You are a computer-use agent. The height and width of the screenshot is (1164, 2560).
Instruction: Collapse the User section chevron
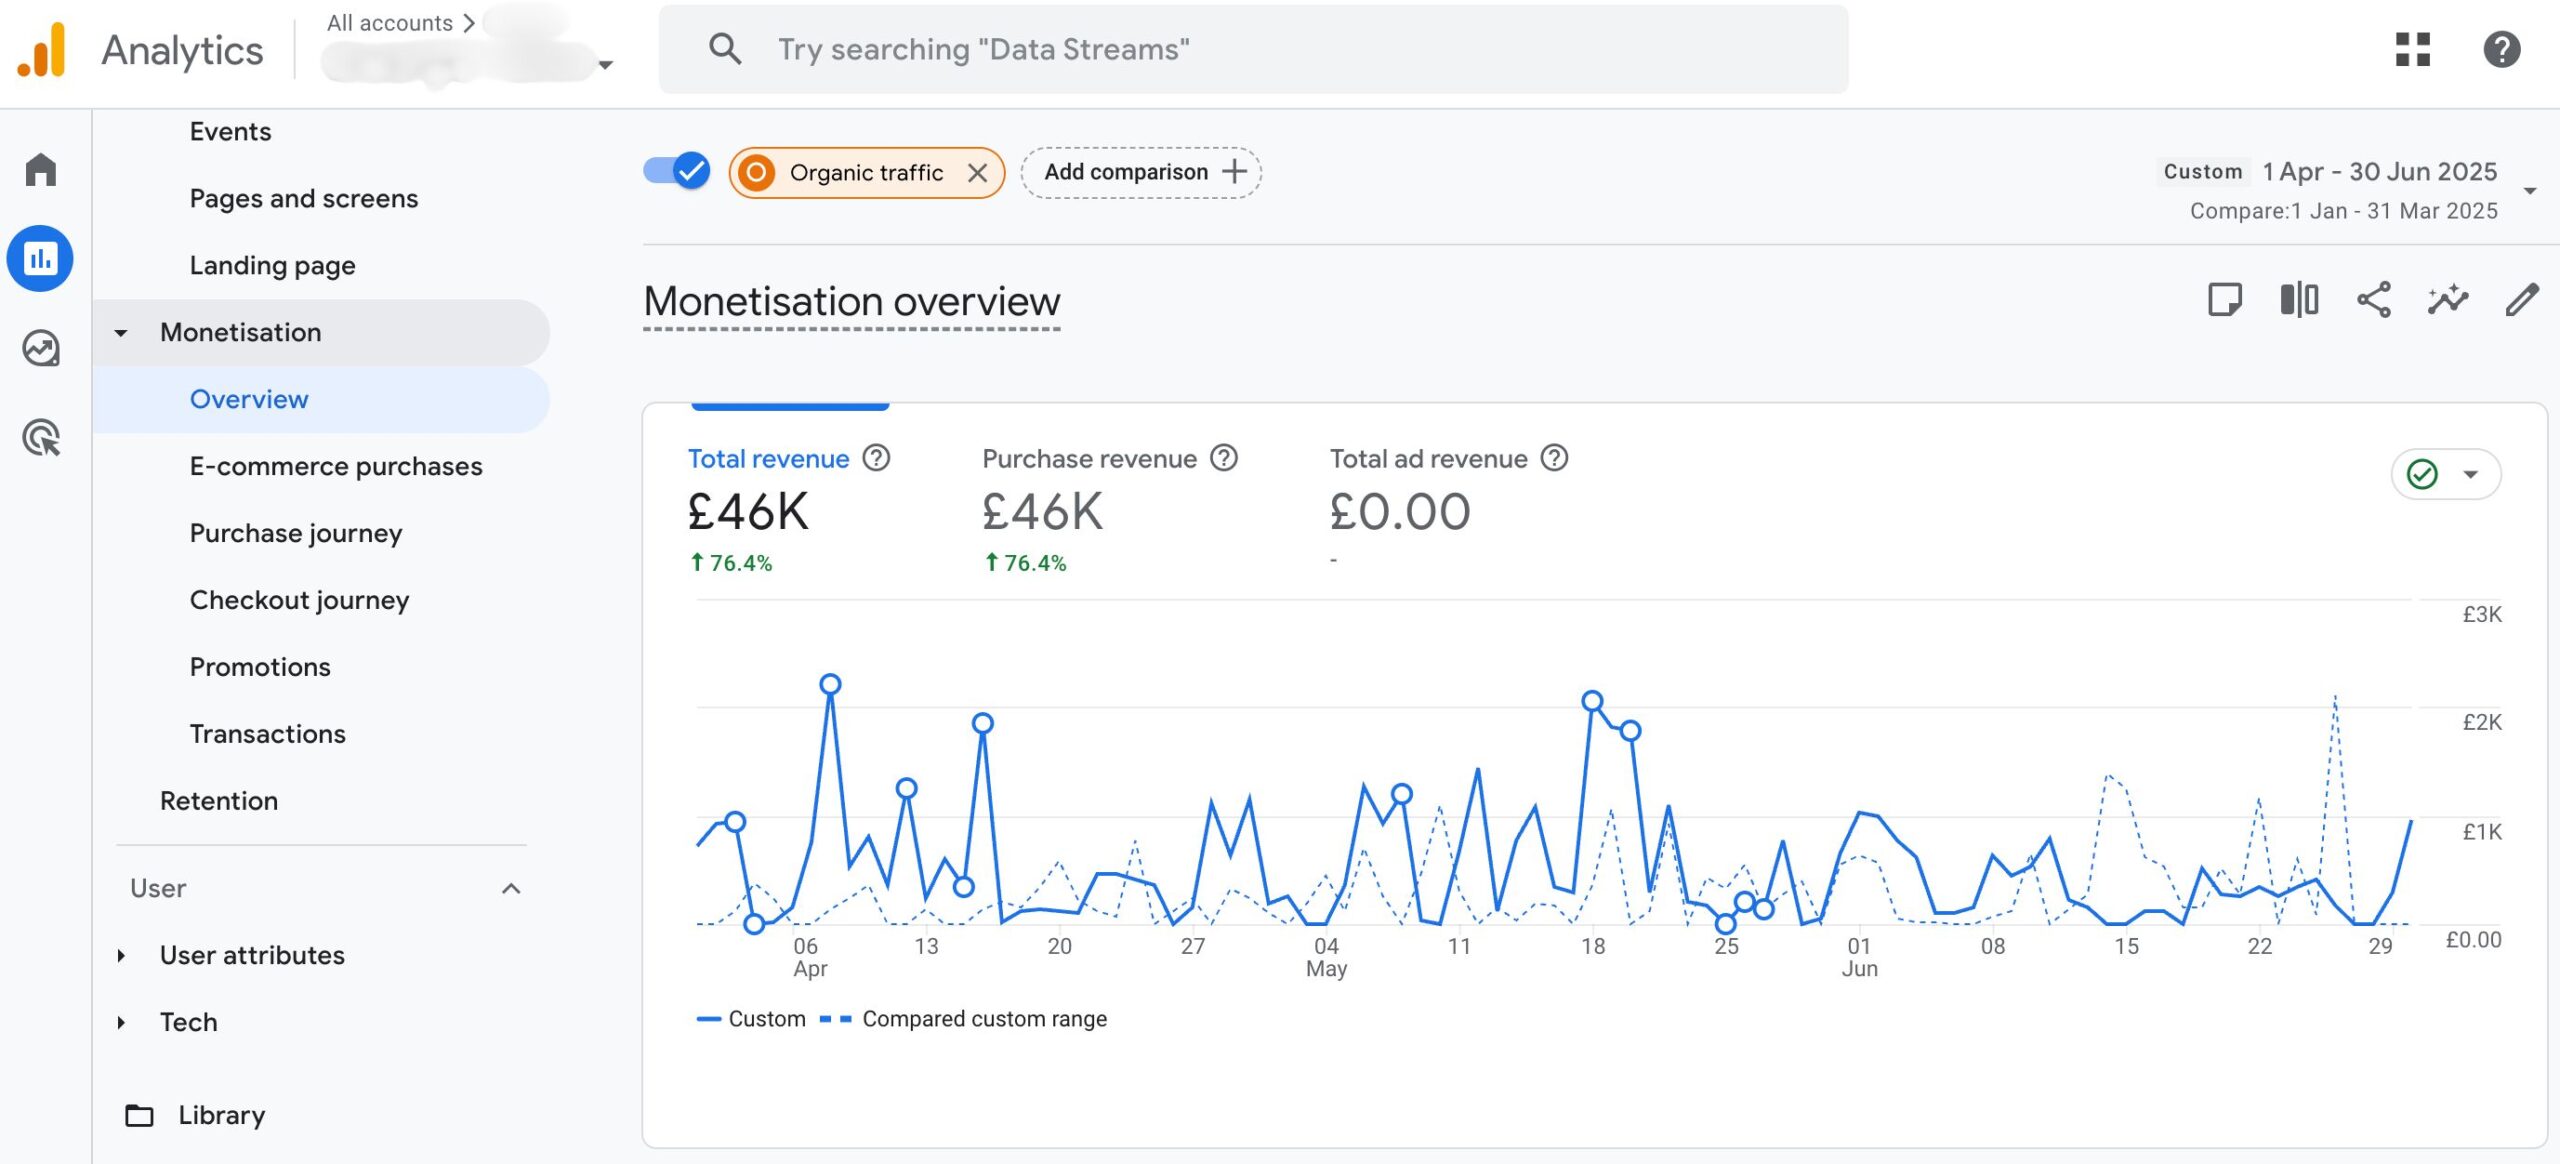point(511,888)
